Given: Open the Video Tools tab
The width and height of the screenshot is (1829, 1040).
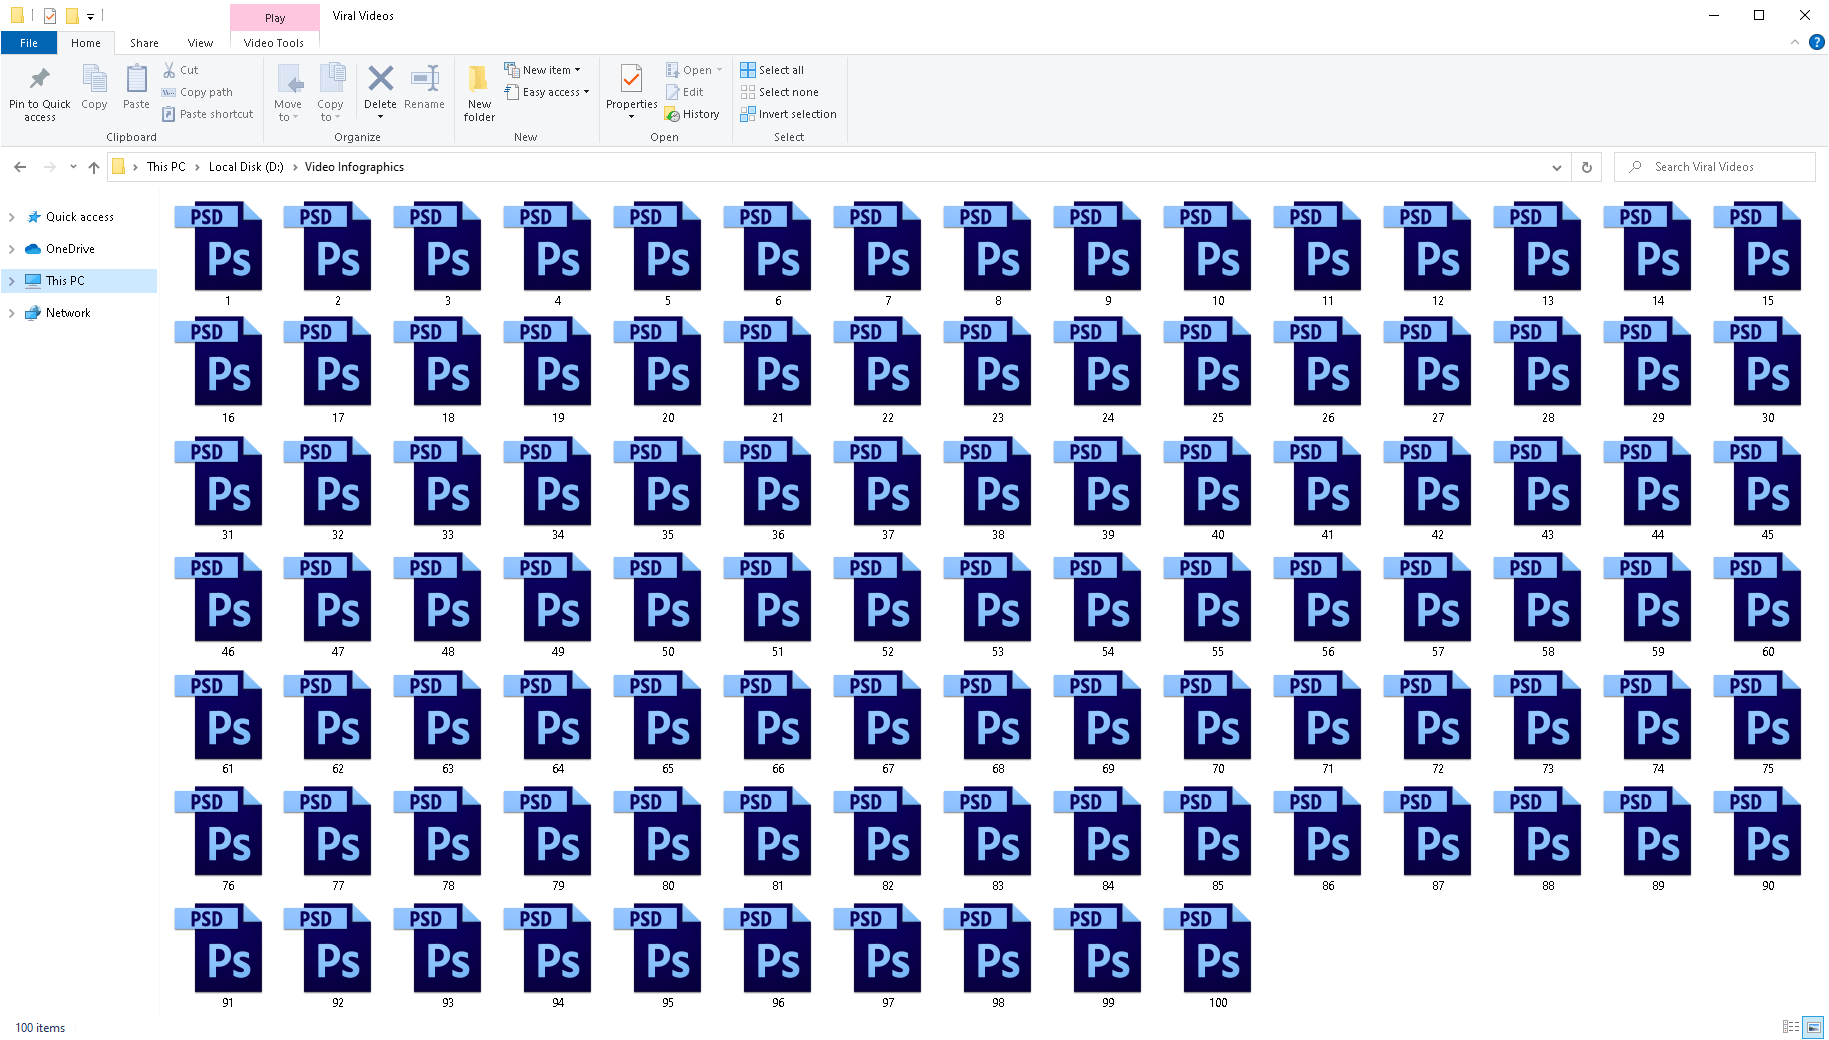Looking at the screenshot, I should pos(274,43).
